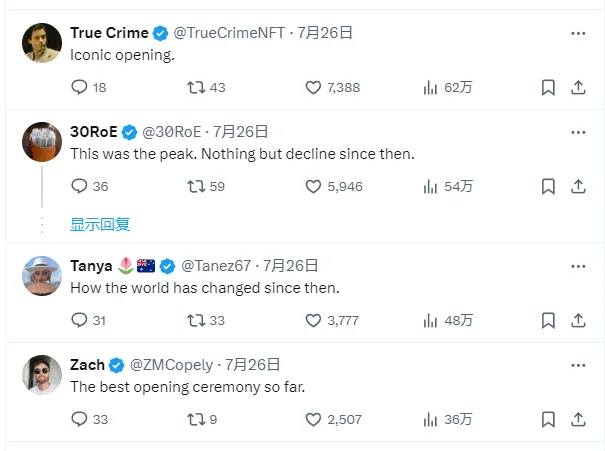
Task: Open Zach's profile name link
Action: point(87,365)
